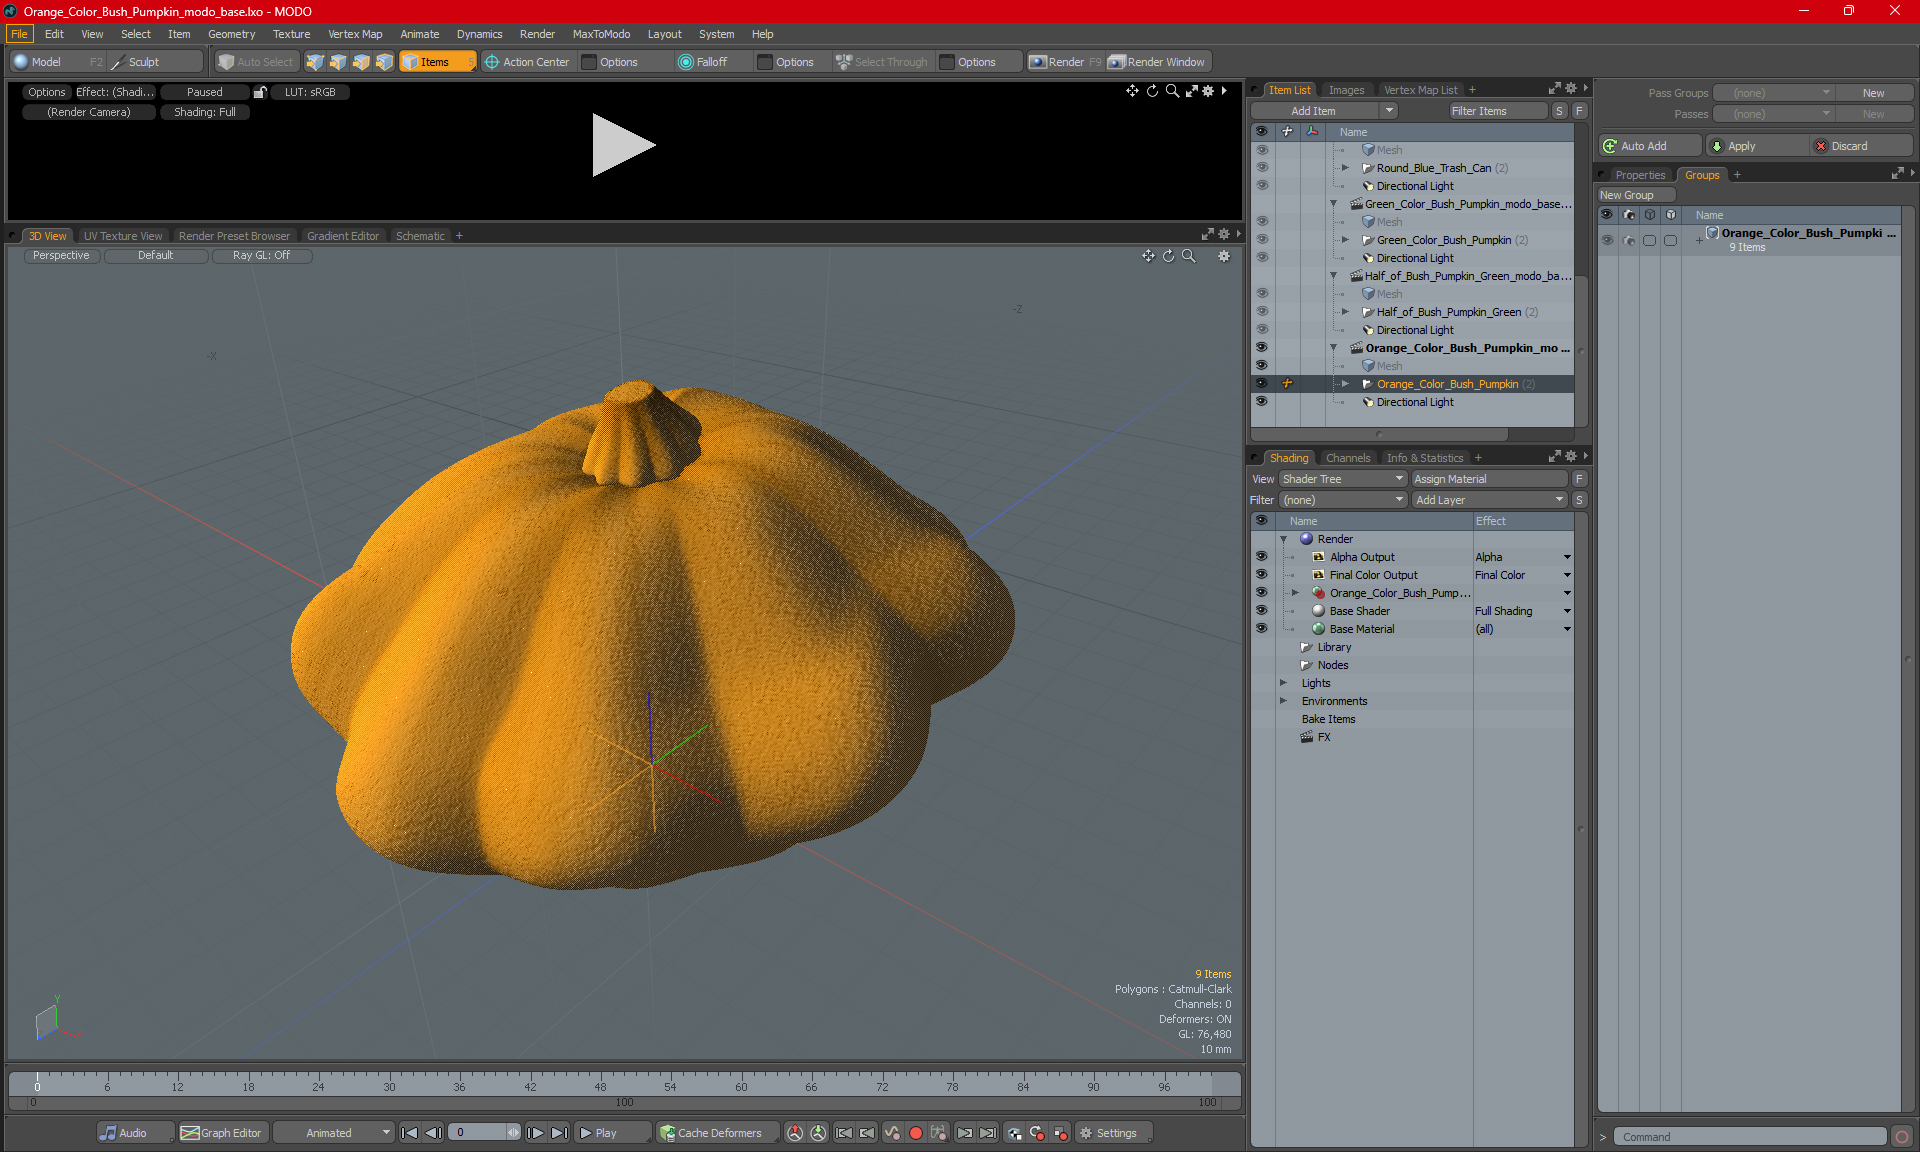Image resolution: width=1920 pixels, height=1152 pixels.
Task: Open the Gradient Editor tab
Action: 343,236
